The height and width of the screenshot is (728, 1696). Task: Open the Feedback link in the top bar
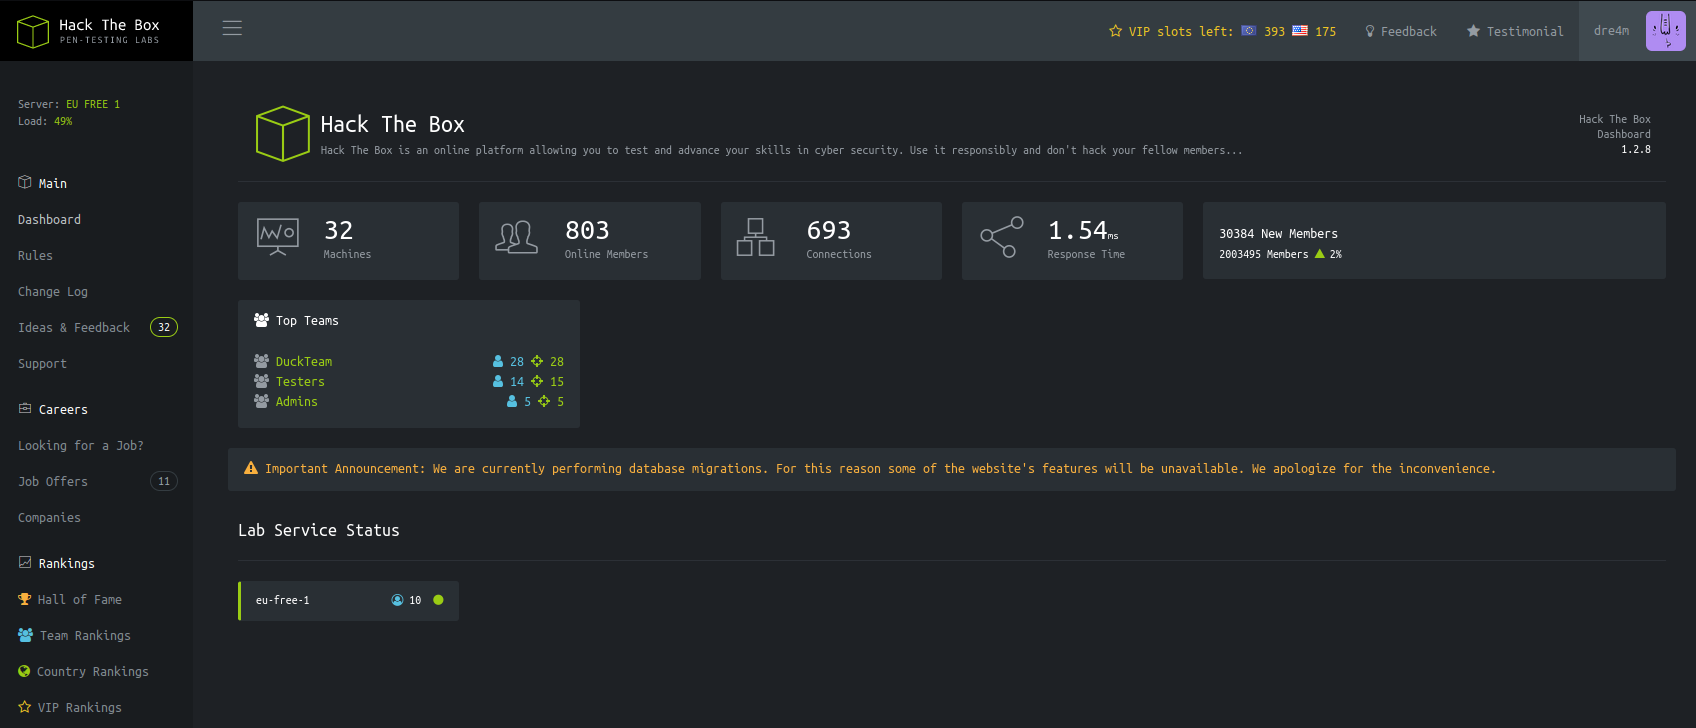click(x=1408, y=31)
